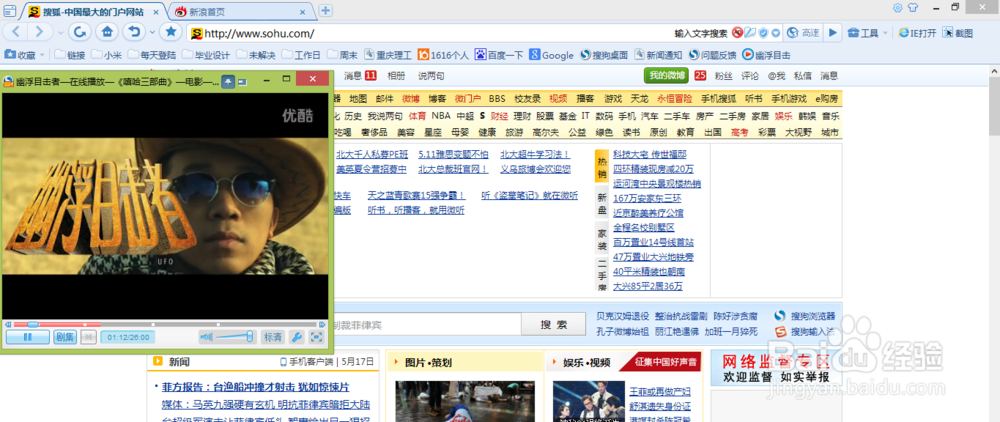
Task: Open a new tab with the plus button
Action: pos(325,10)
